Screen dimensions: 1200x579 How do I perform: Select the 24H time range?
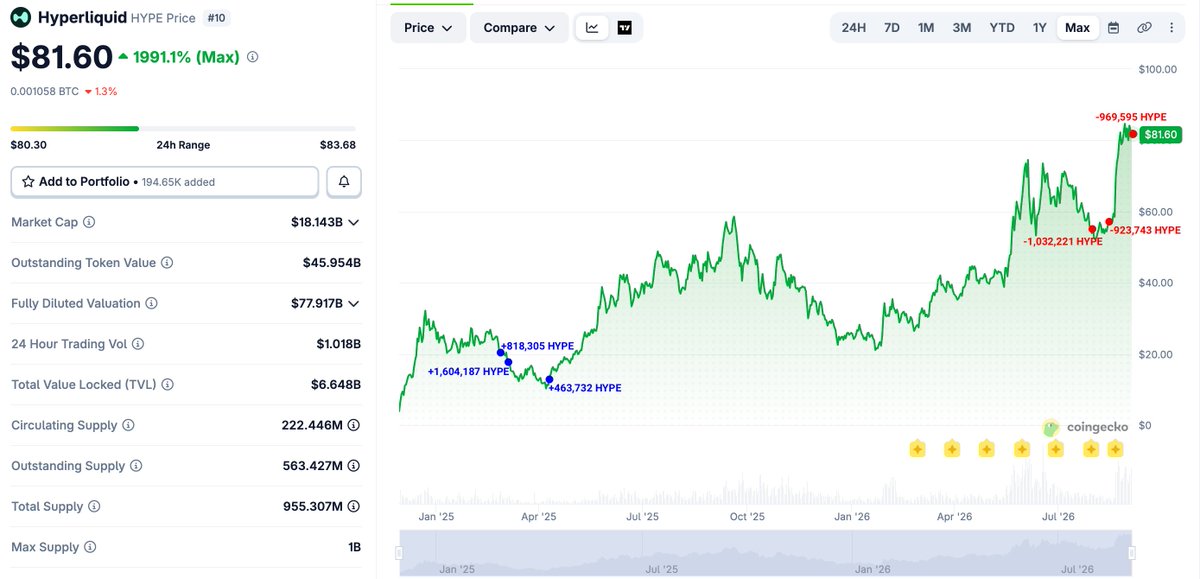pyautogui.click(x=854, y=28)
